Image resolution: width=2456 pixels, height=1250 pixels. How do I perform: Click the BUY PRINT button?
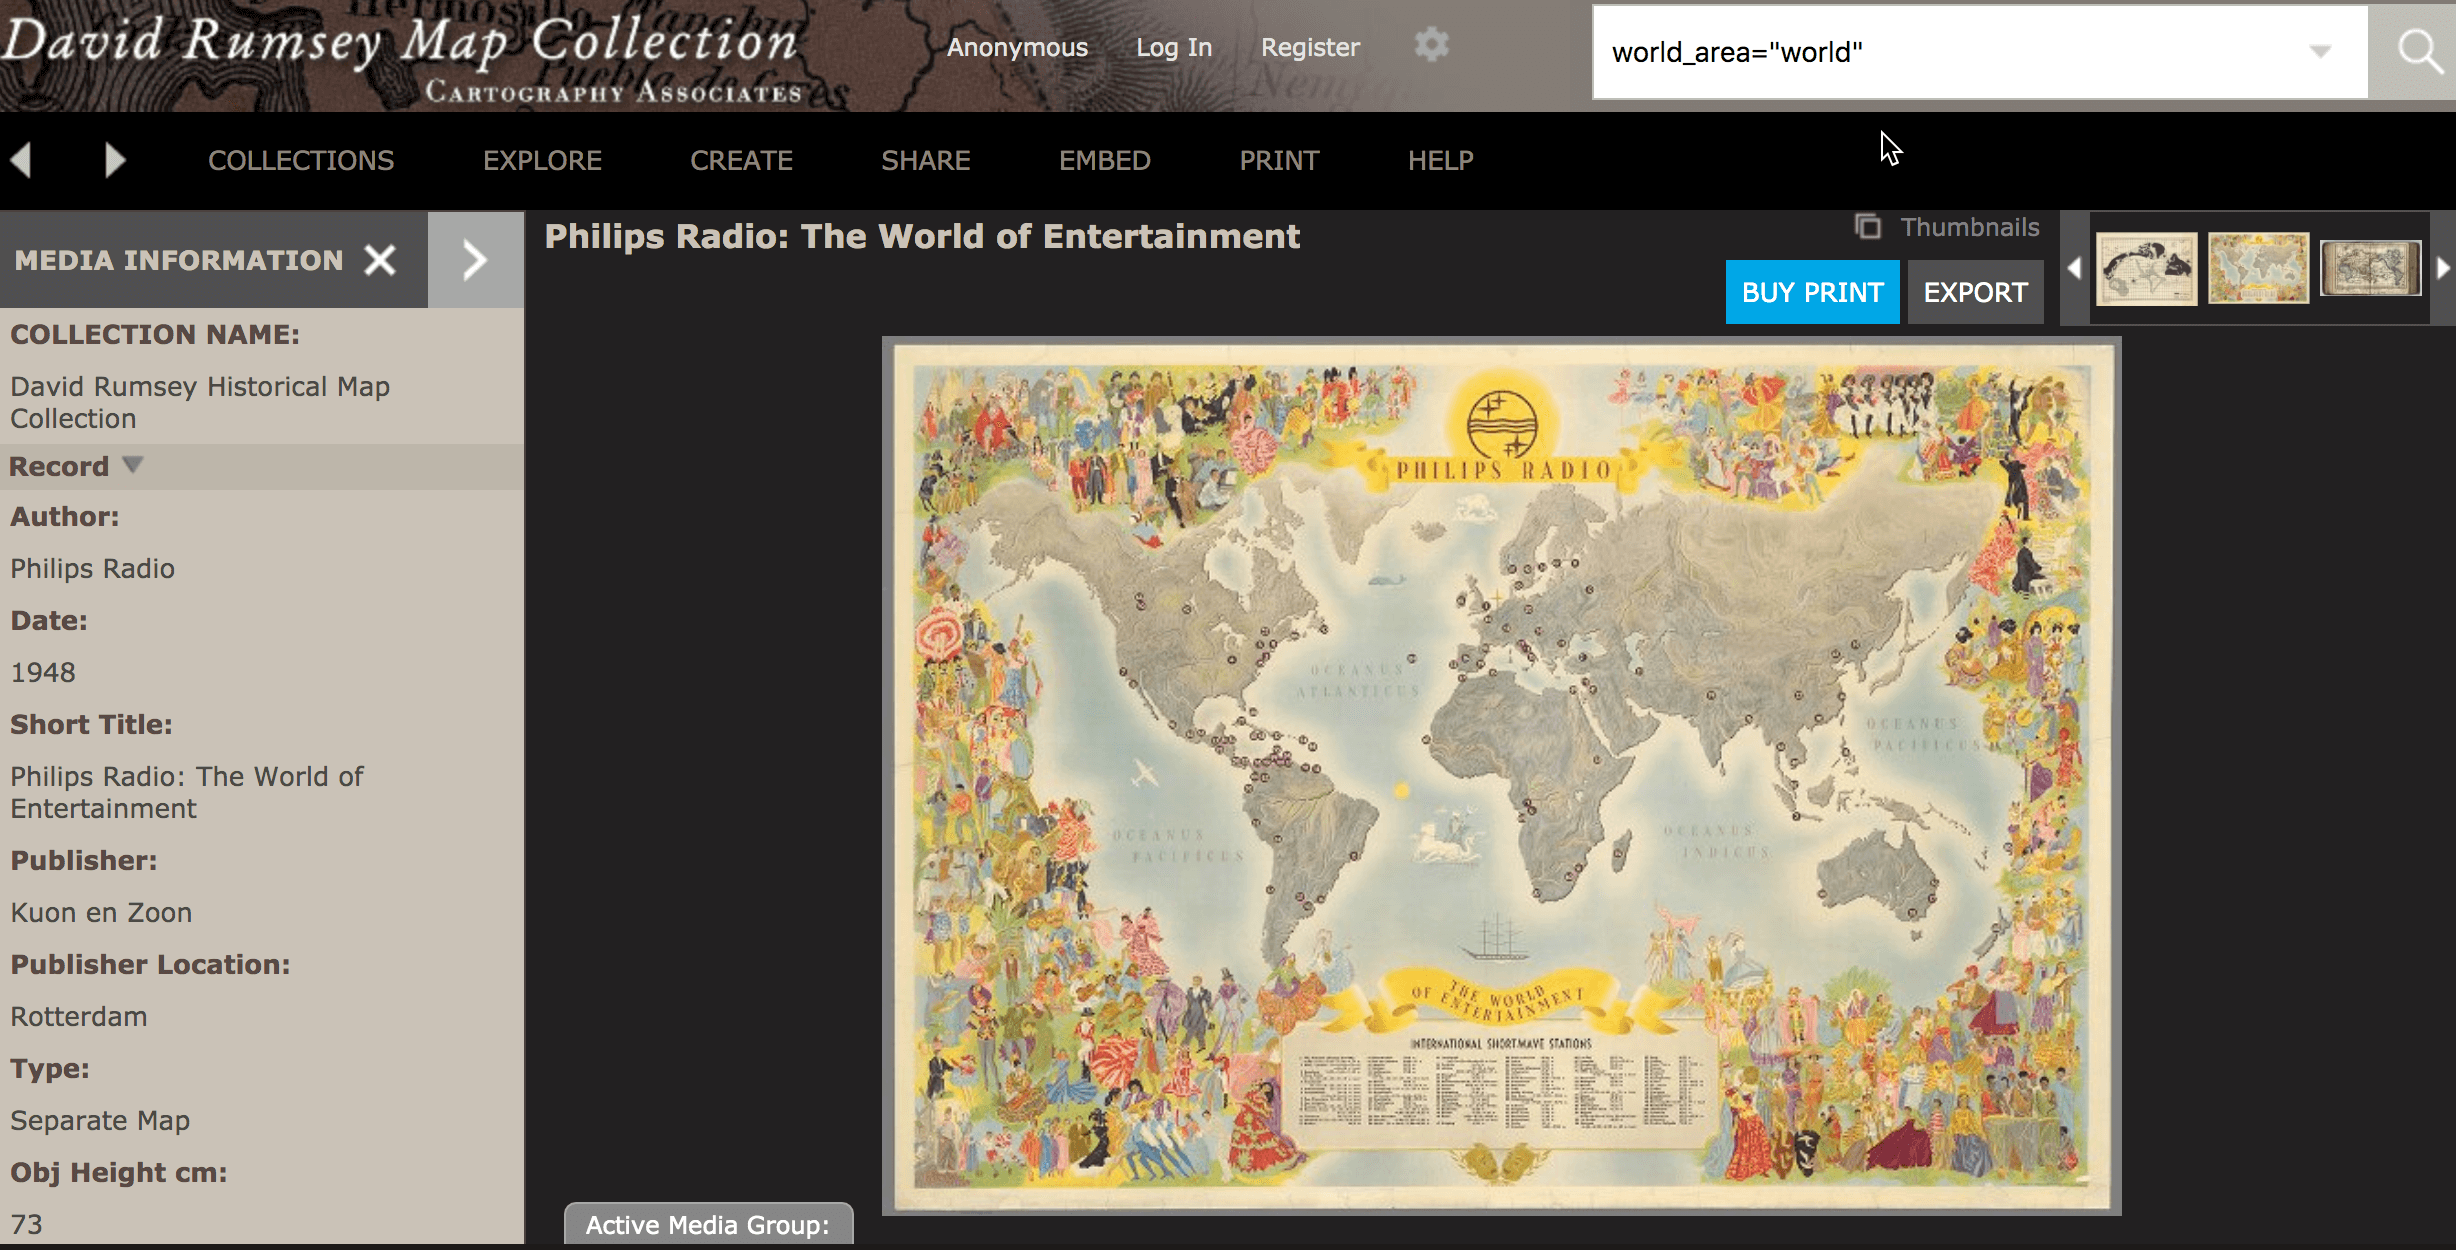[1812, 292]
